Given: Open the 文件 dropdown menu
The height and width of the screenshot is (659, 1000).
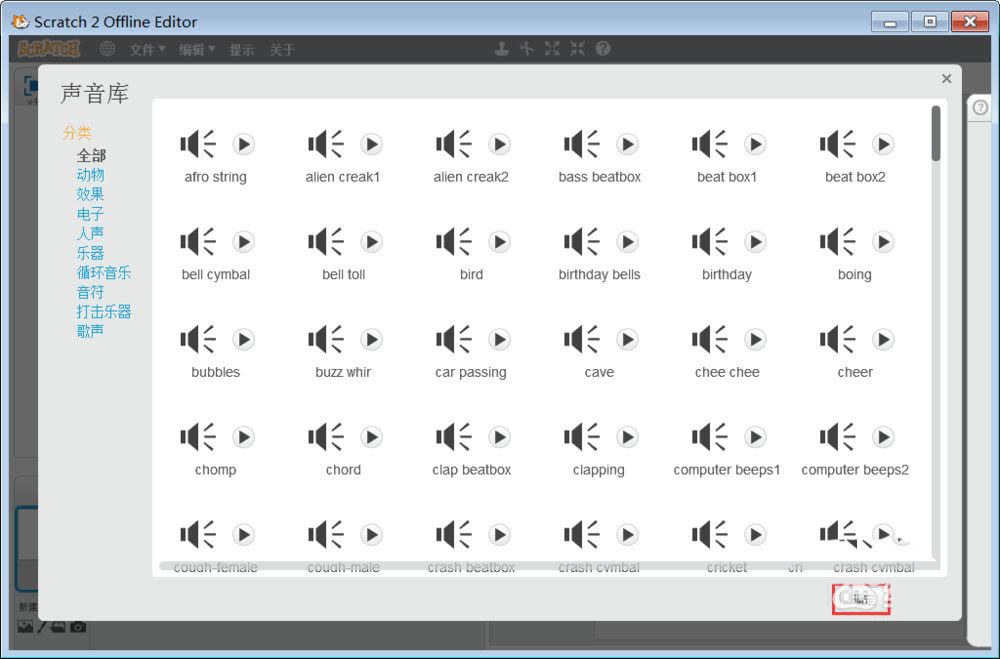Looking at the screenshot, I should coord(147,49).
